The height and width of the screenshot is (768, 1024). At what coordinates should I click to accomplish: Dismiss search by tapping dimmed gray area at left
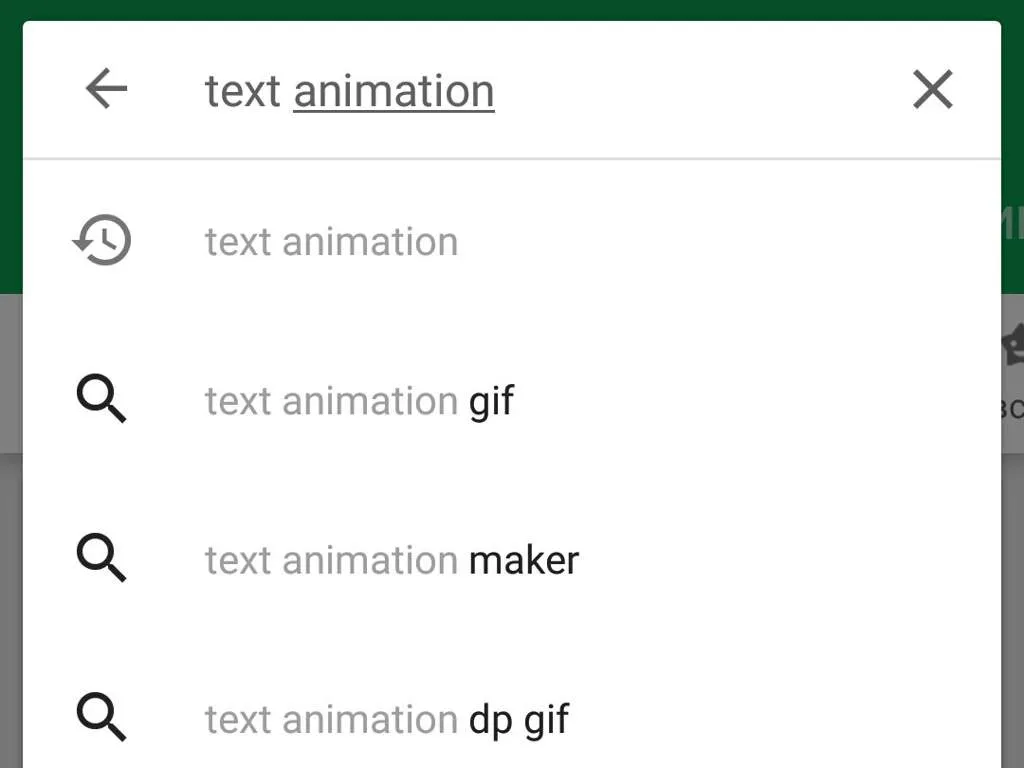click(x=11, y=588)
